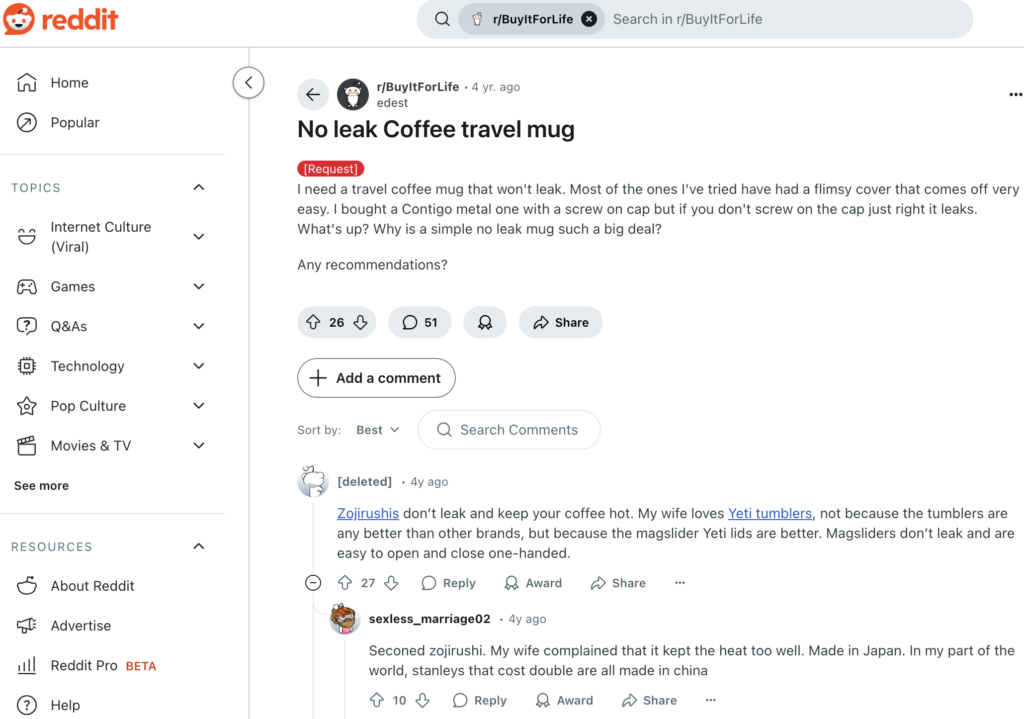Give an award to the post

485,323
